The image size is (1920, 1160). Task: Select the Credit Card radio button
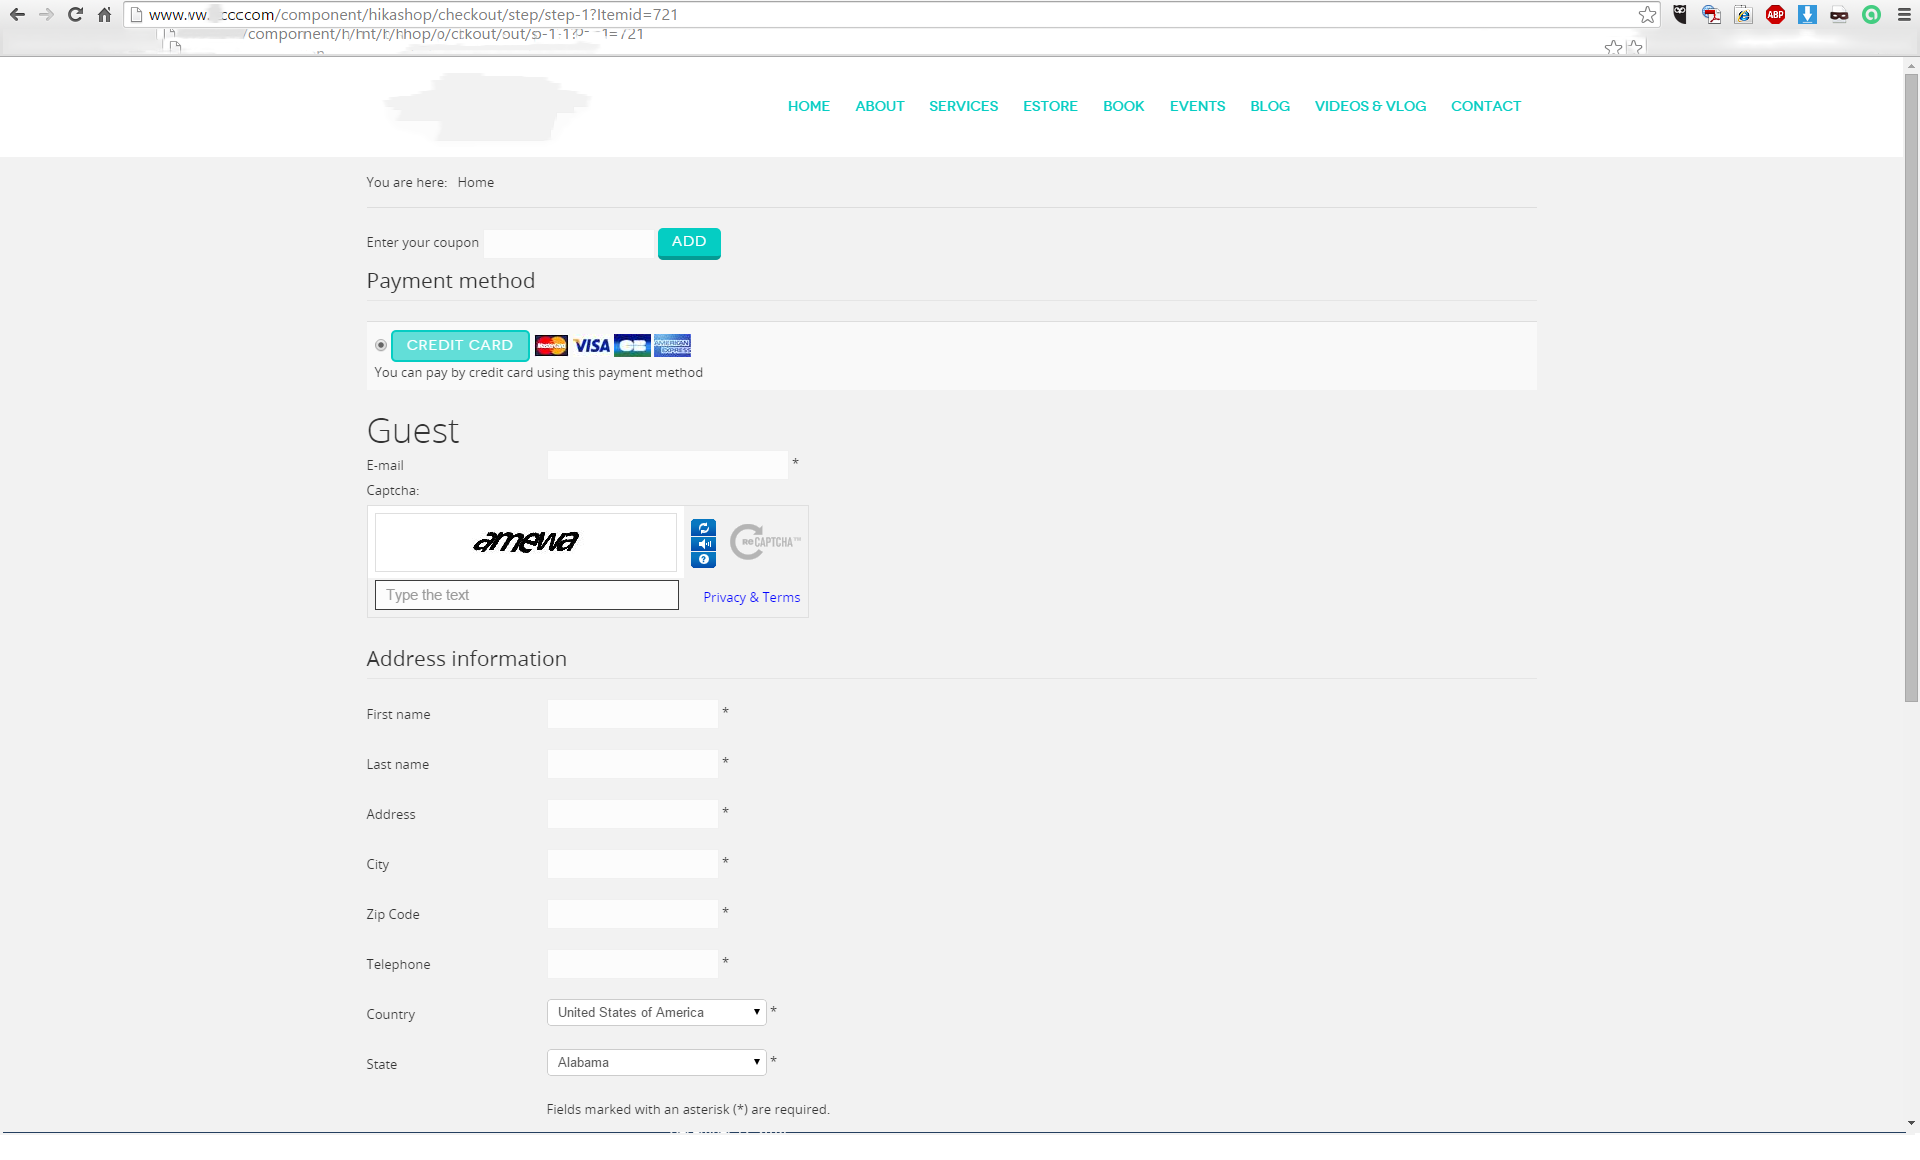click(x=381, y=345)
